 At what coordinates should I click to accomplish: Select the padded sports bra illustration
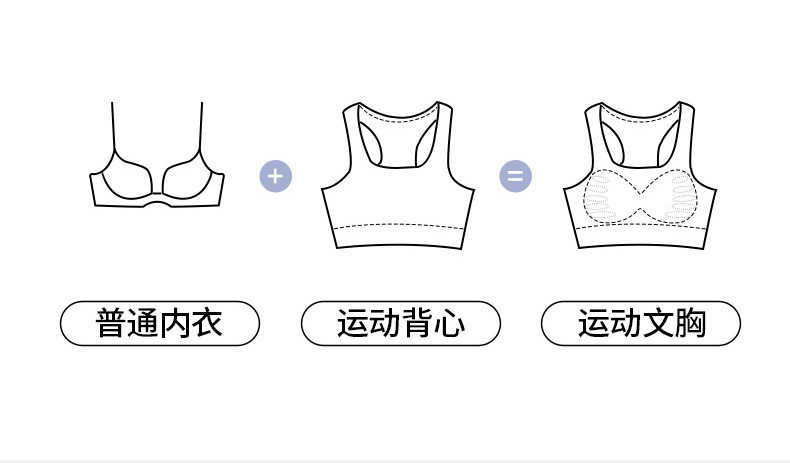click(640, 175)
